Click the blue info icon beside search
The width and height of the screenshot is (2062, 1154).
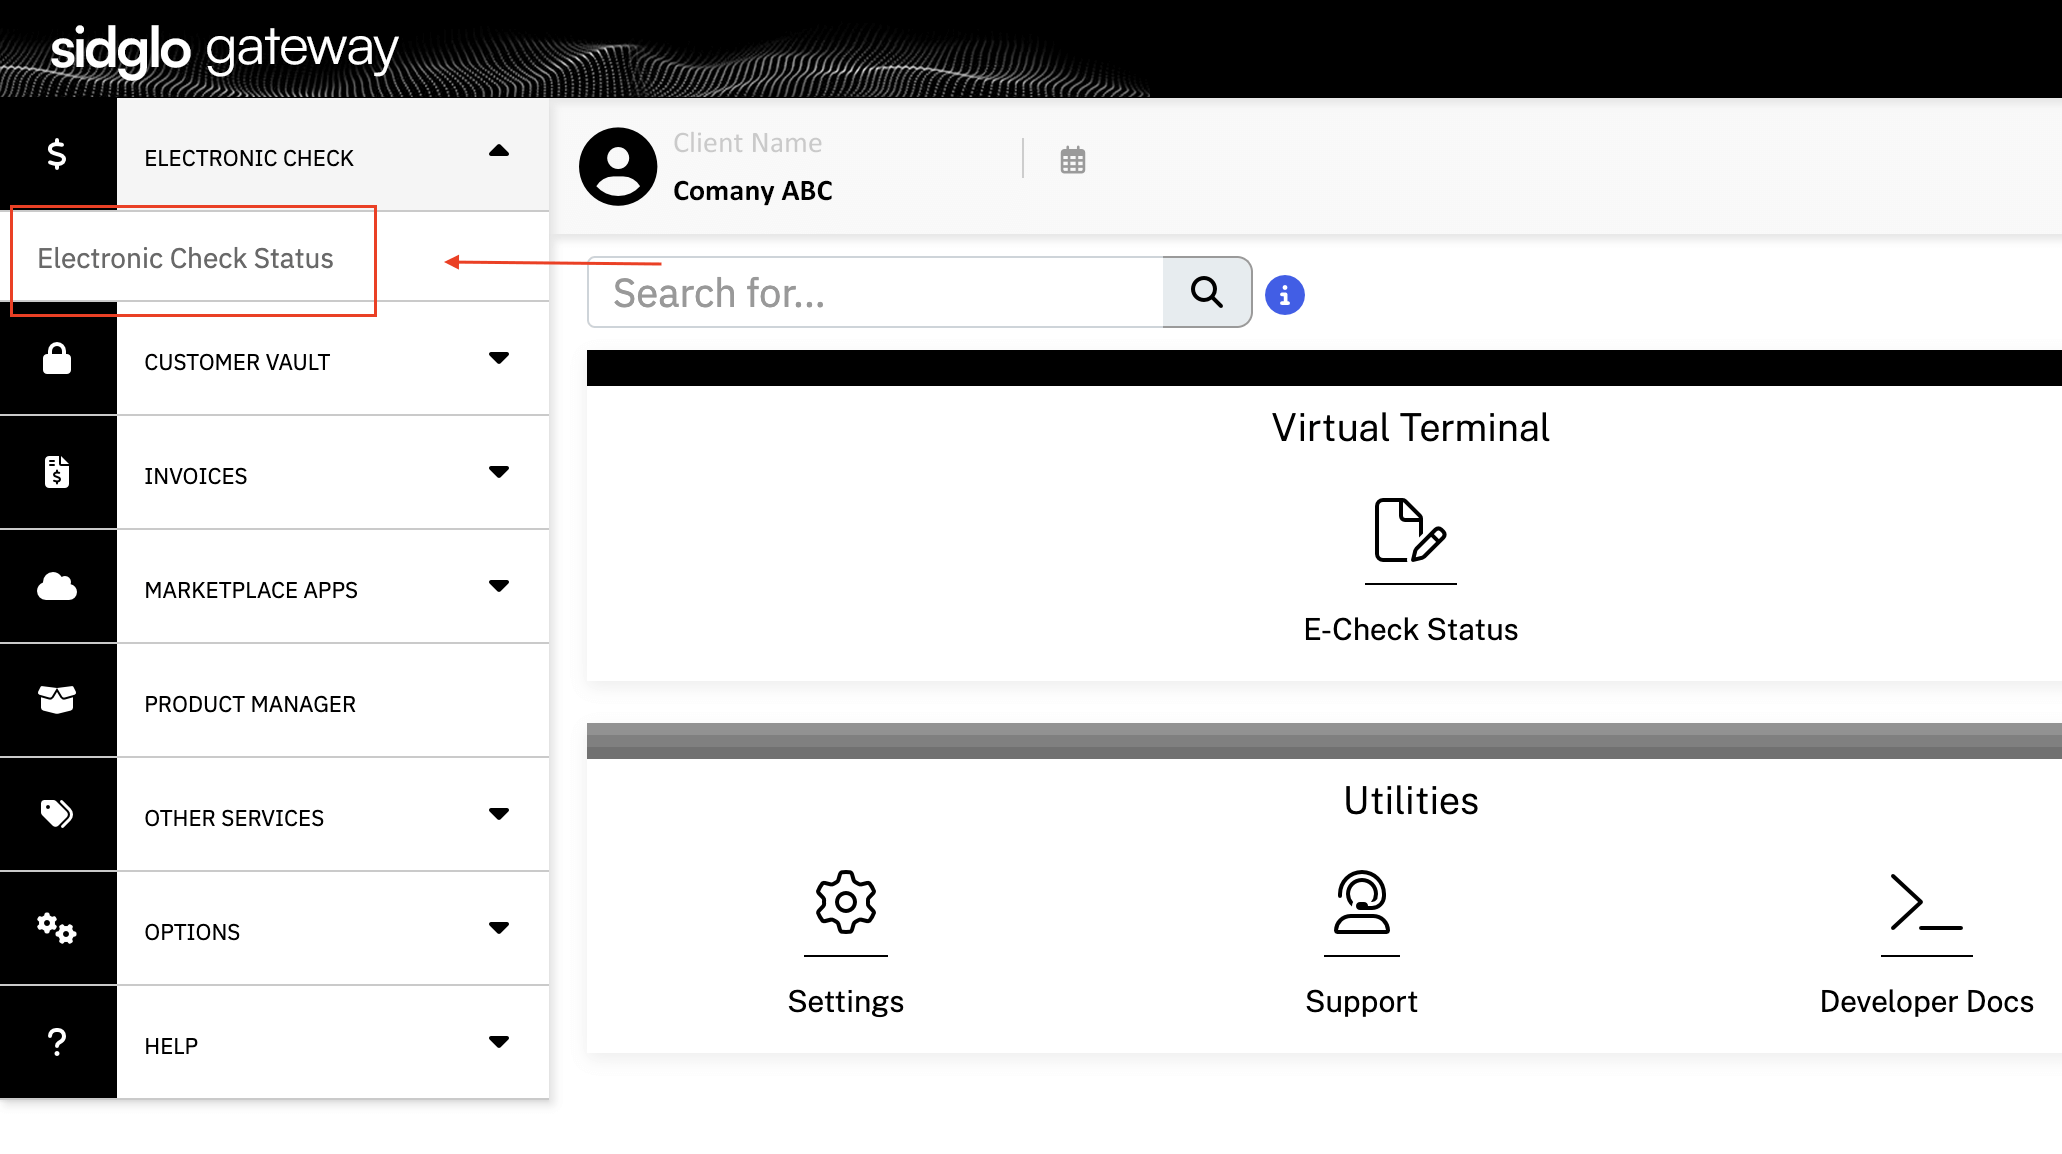(1285, 295)
